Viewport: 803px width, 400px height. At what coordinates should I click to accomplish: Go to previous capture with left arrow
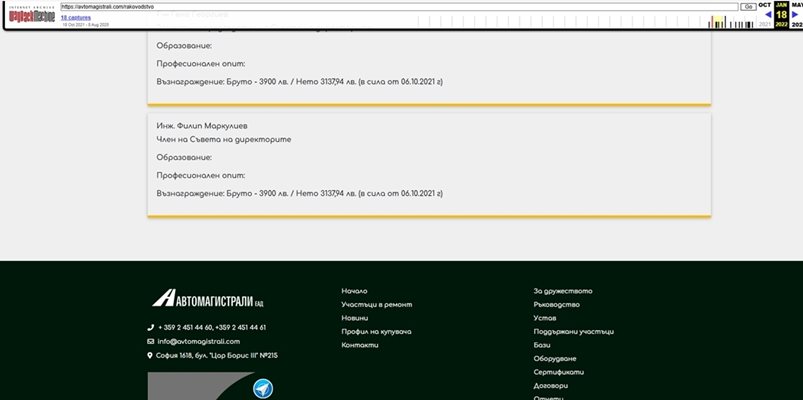click(x=768, y=15)
